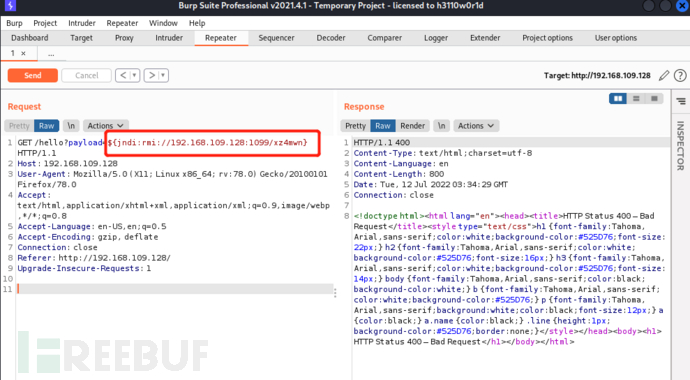Switch to Comparer tab

(x=385, y=38)
